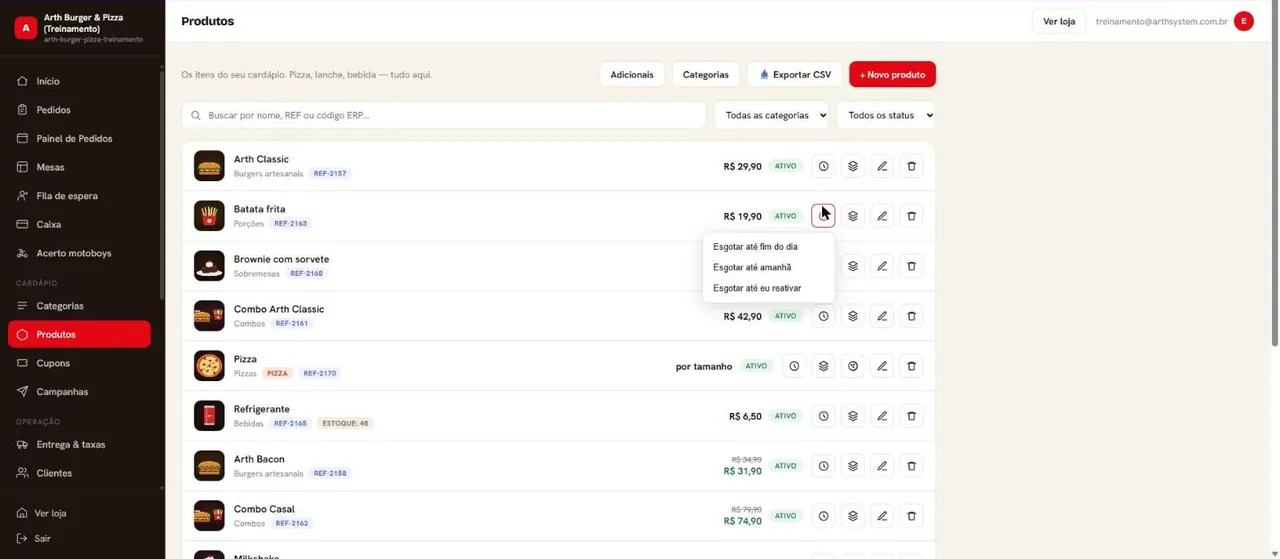The width and height of the screenshot is (1280, 559).
Task: Delete the Batata frita product
Action: [x=911, y=216]
